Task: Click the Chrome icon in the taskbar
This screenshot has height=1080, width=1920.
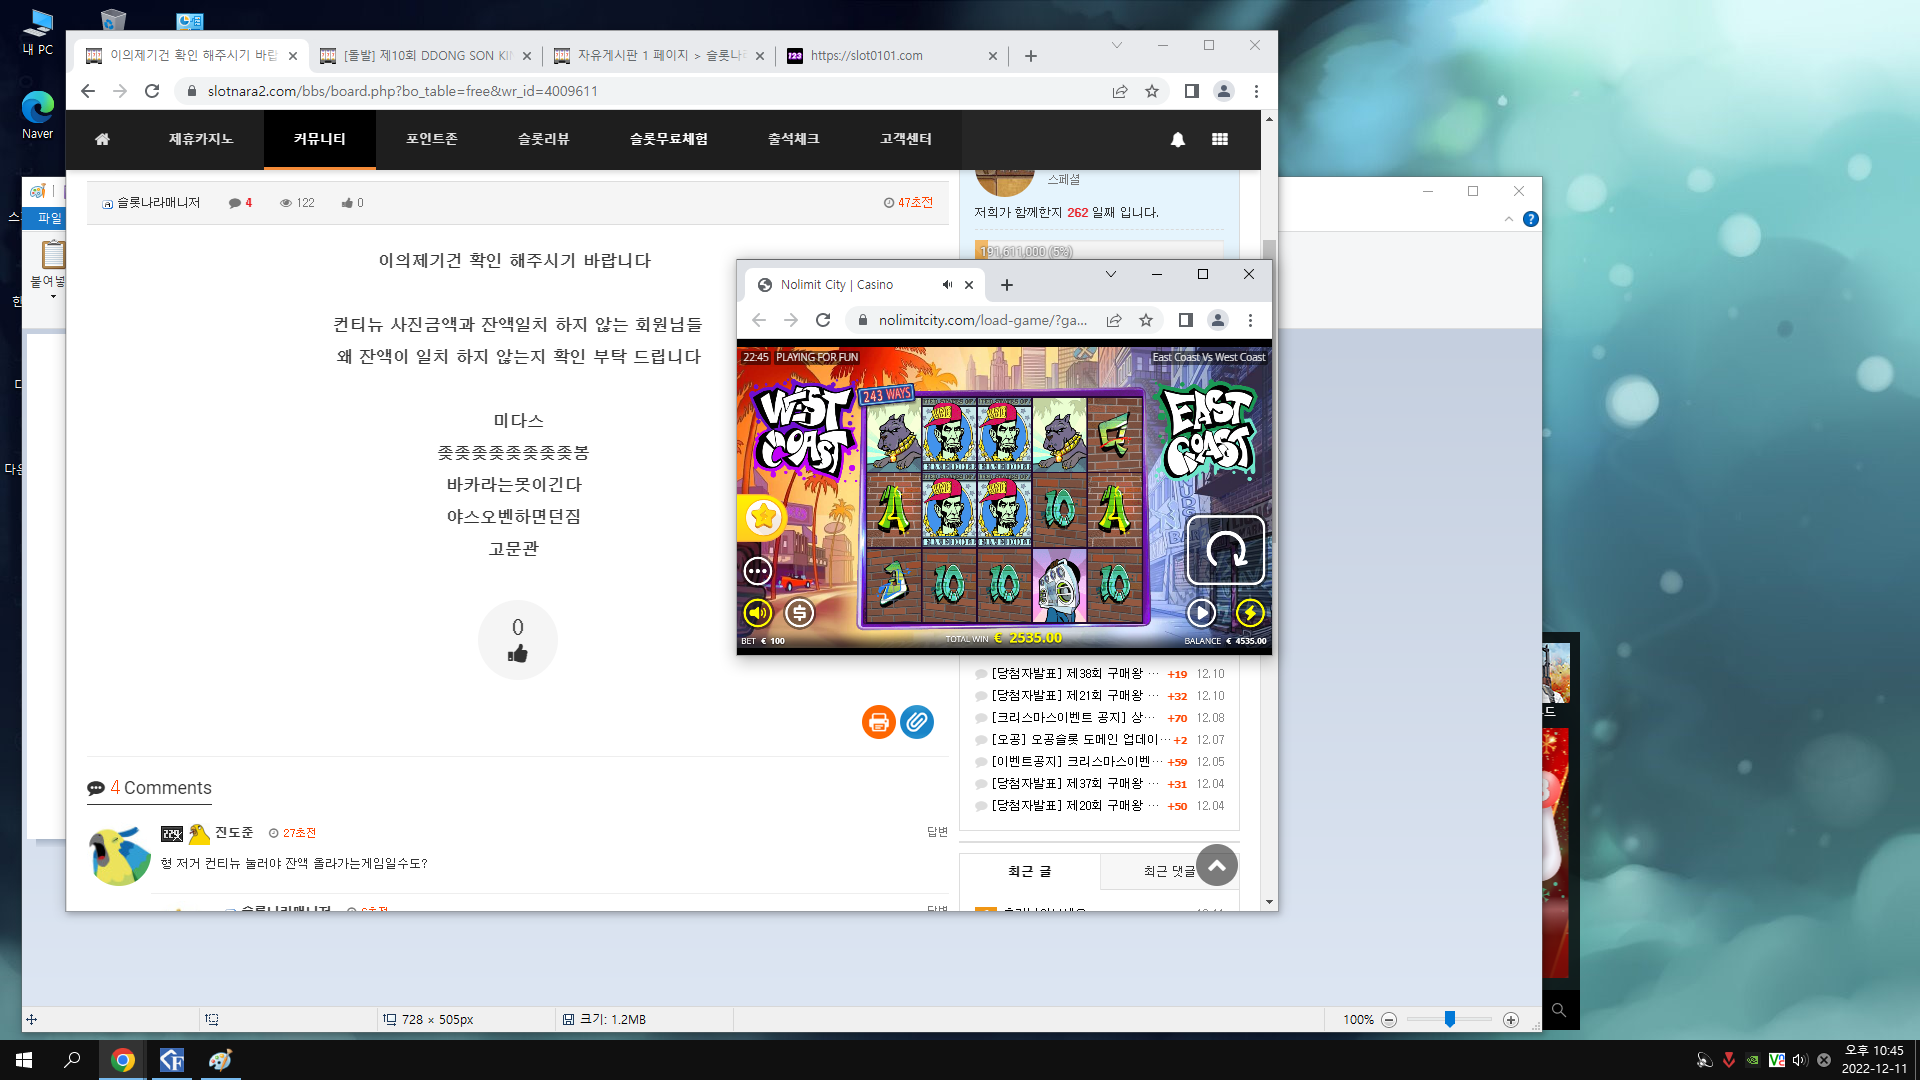Action: [x=123, y=1060]
